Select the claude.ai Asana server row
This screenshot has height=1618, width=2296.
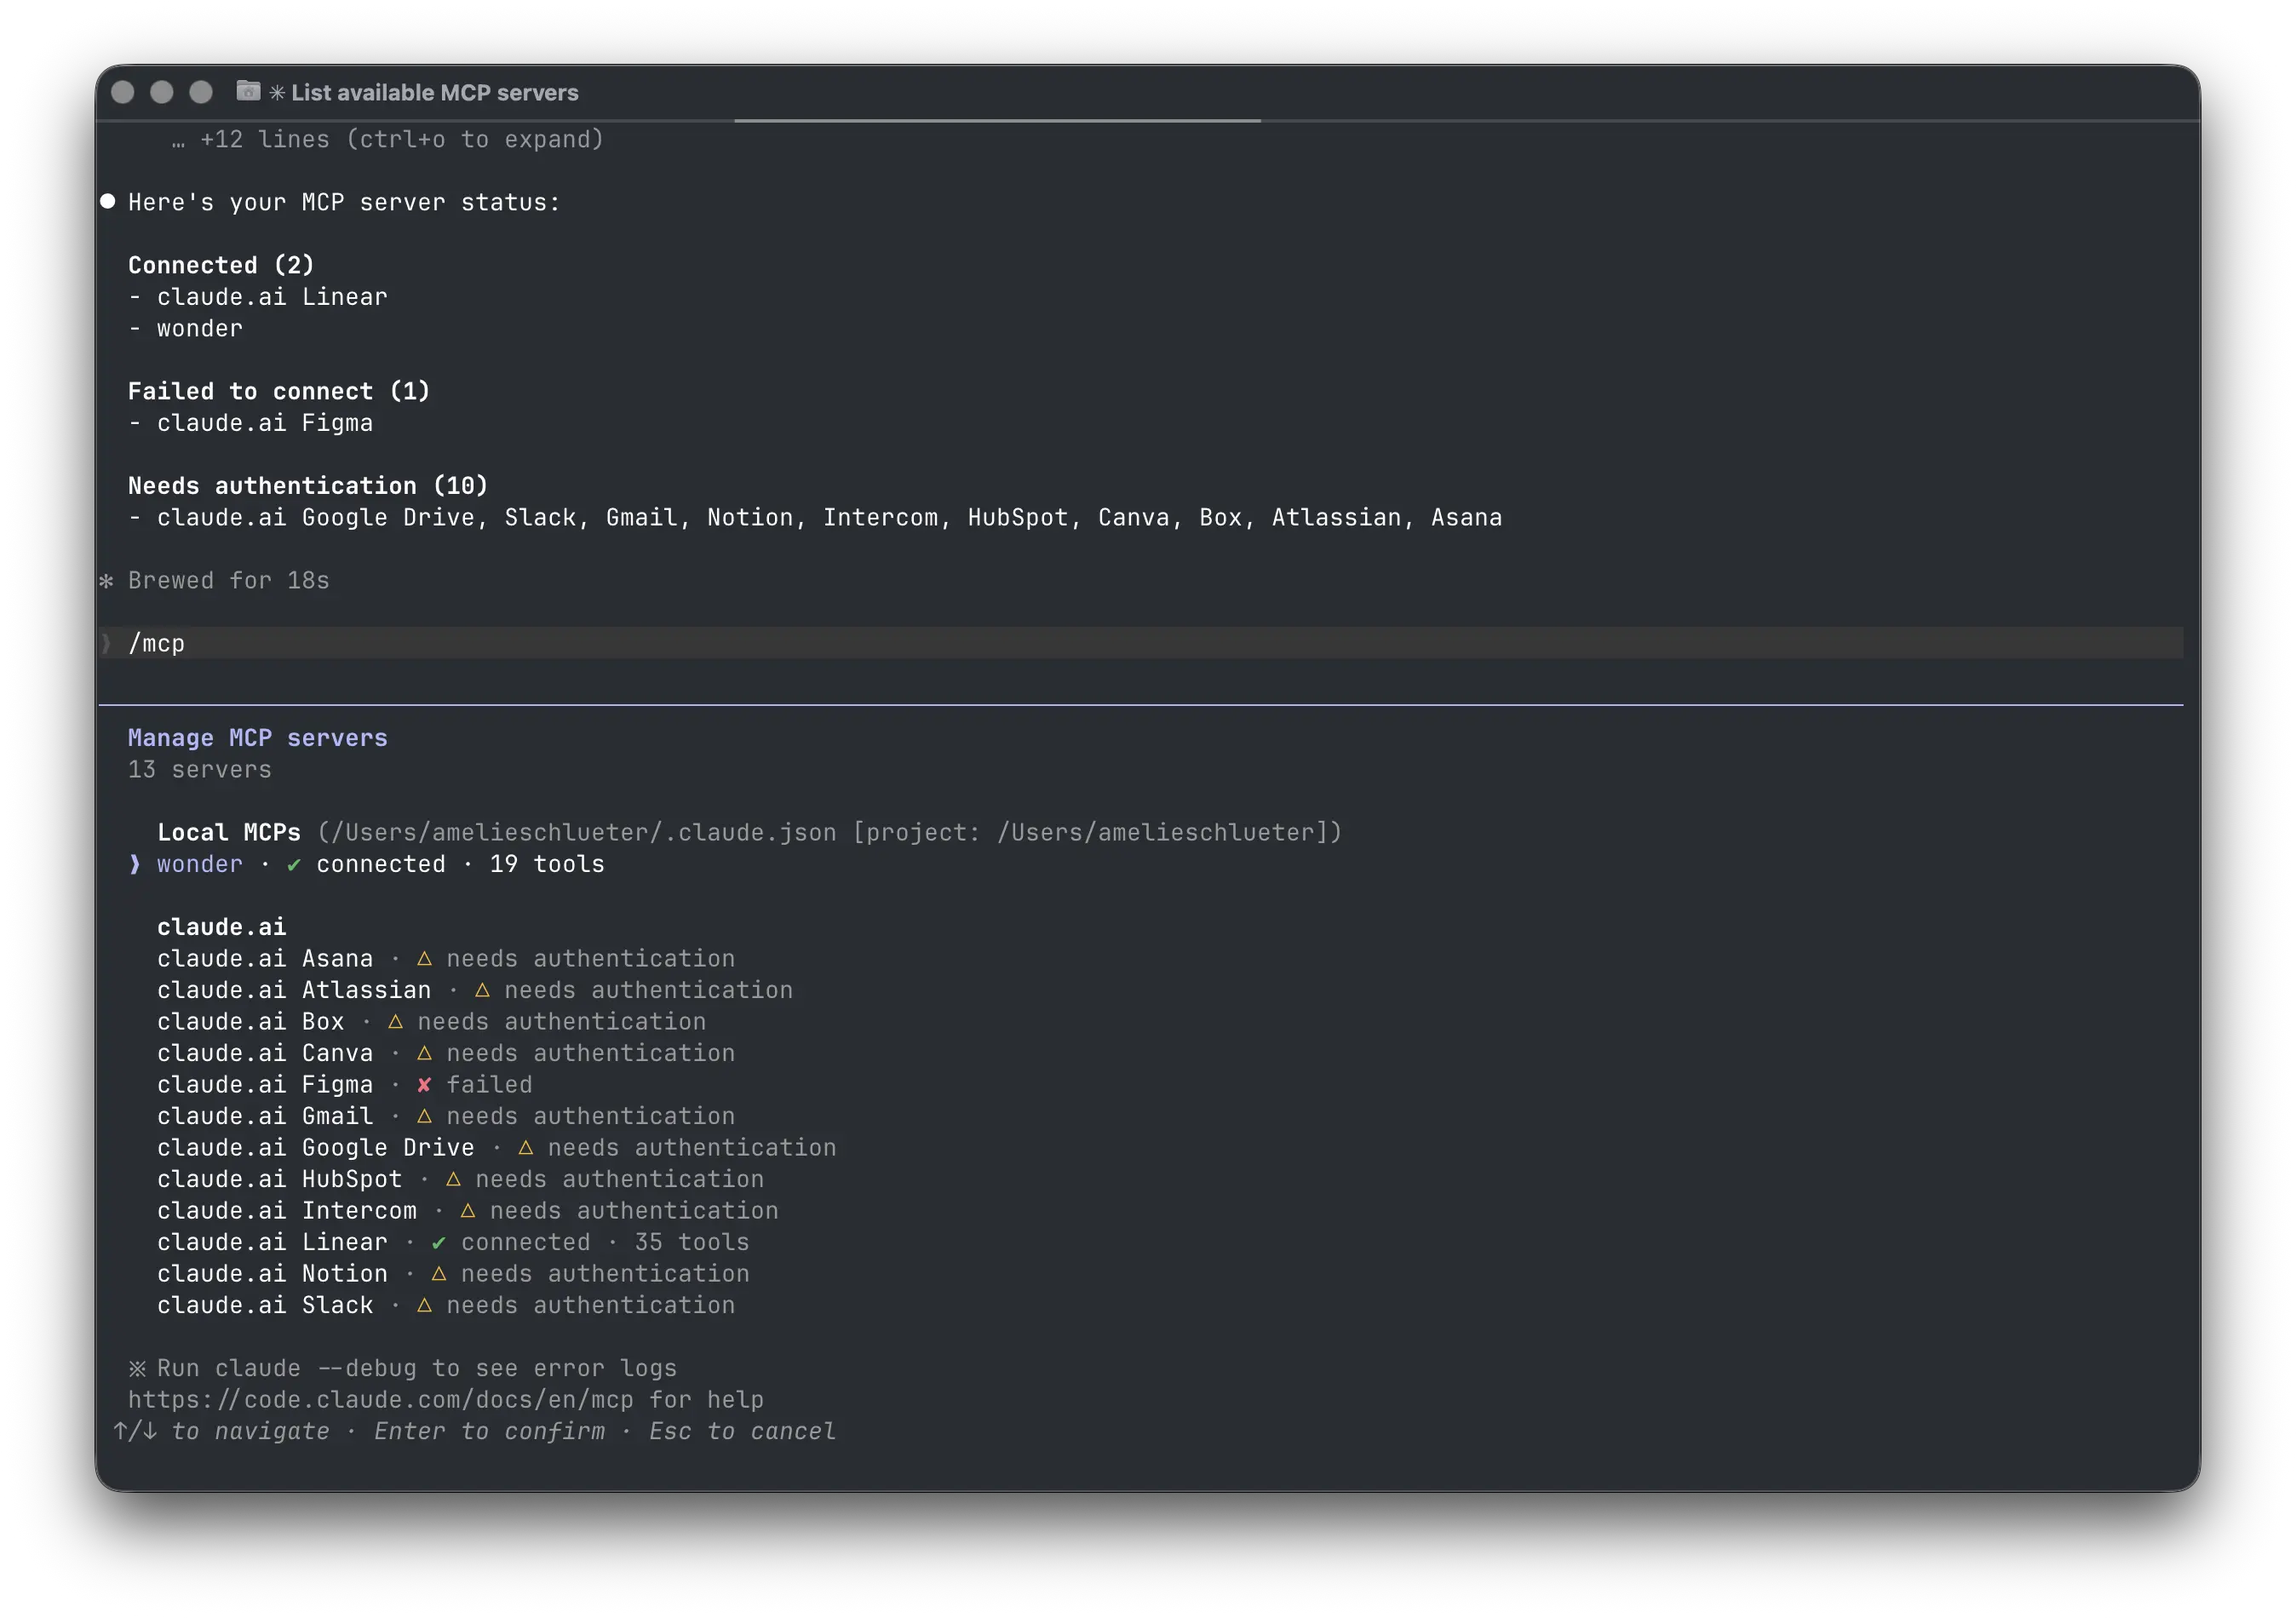coord(446,958)
